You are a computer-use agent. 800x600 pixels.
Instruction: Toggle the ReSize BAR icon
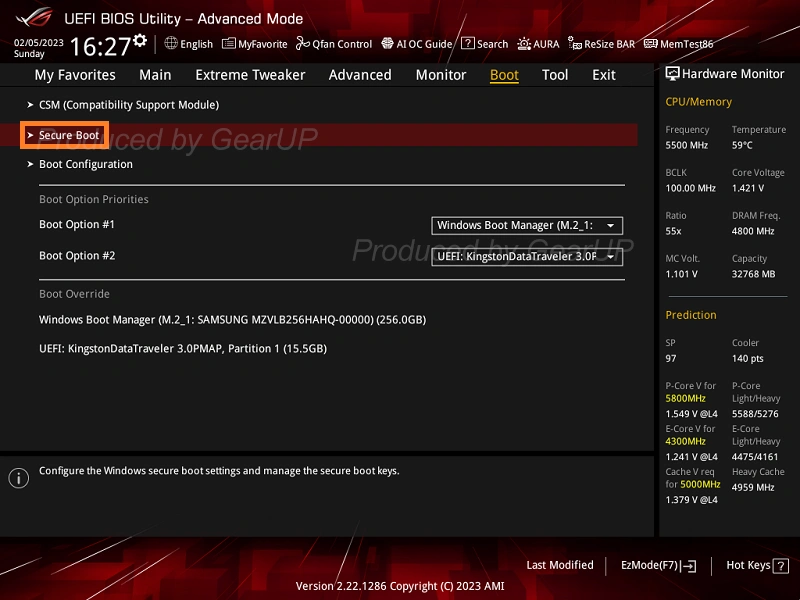(x=575, y=44)
